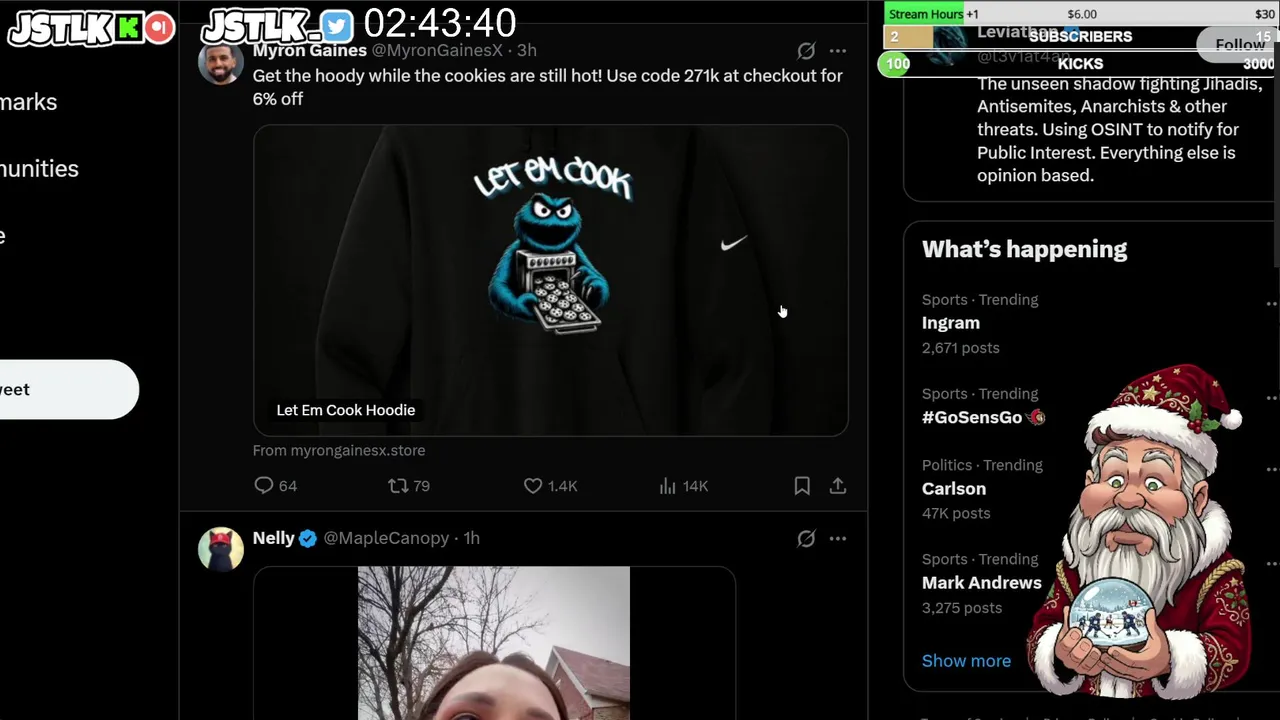Open the Ingram trending topic

(x=951, y=323)
